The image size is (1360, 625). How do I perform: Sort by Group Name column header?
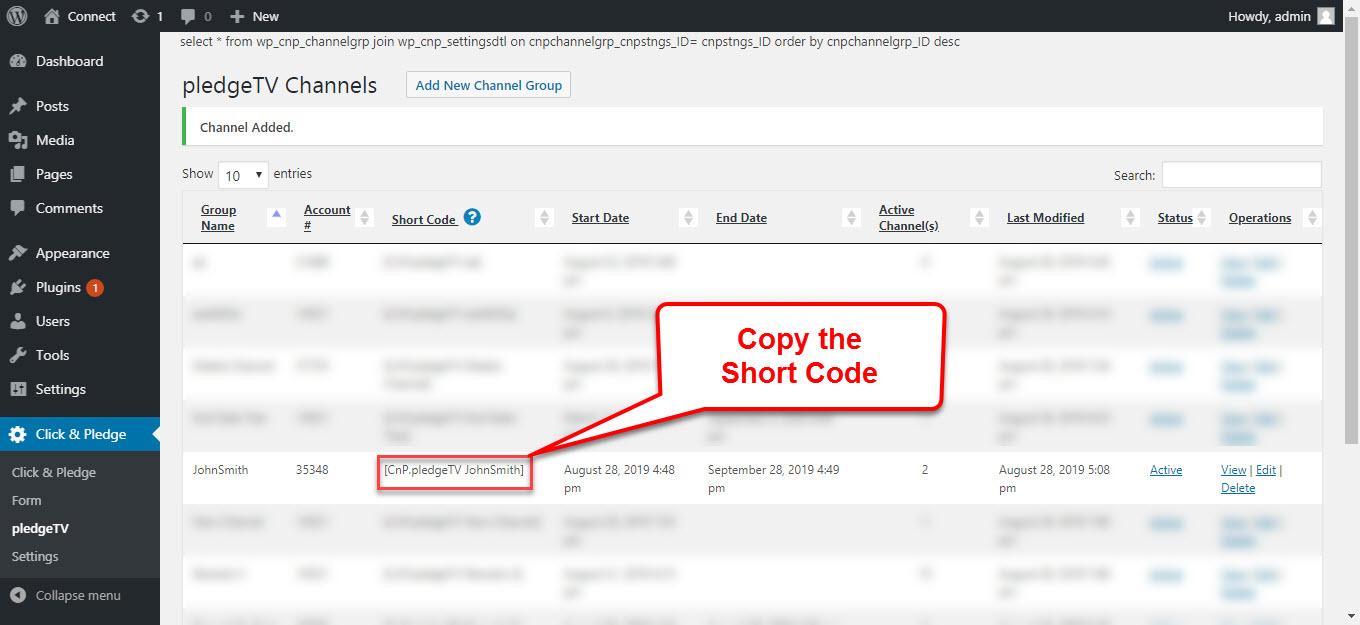point(218,217)
